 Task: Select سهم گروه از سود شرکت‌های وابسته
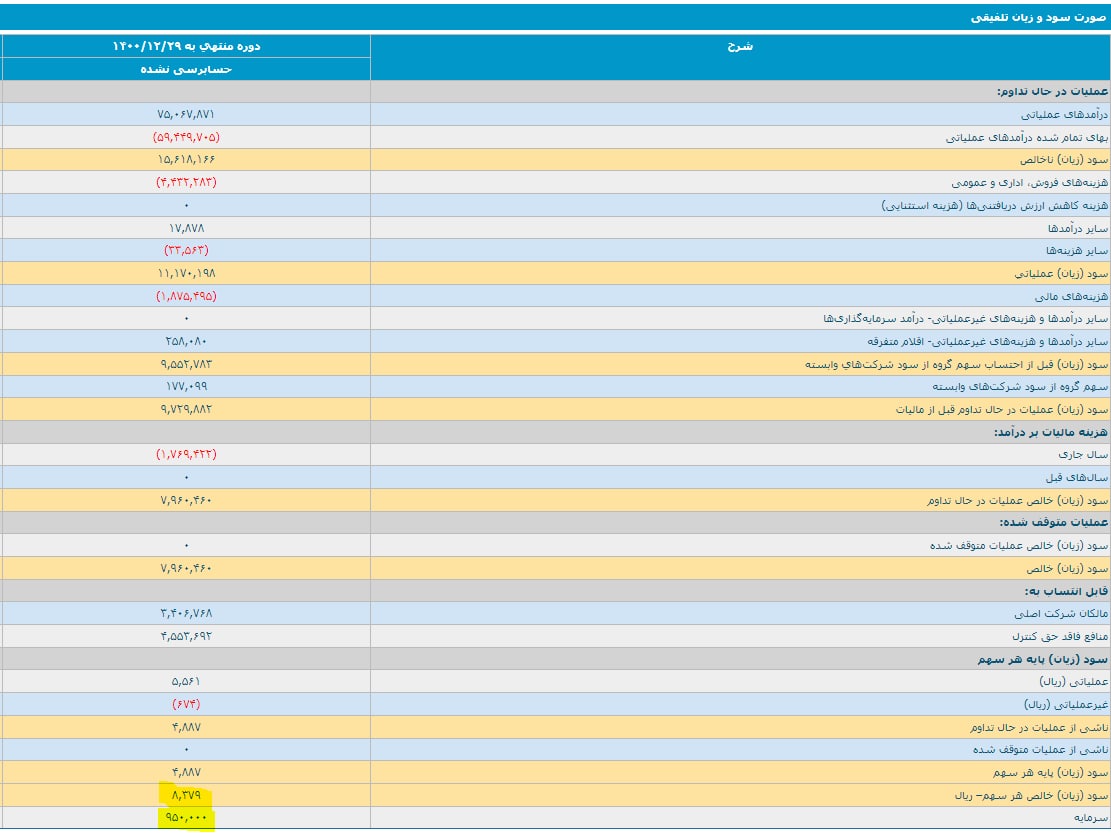tap(1020, 387)
